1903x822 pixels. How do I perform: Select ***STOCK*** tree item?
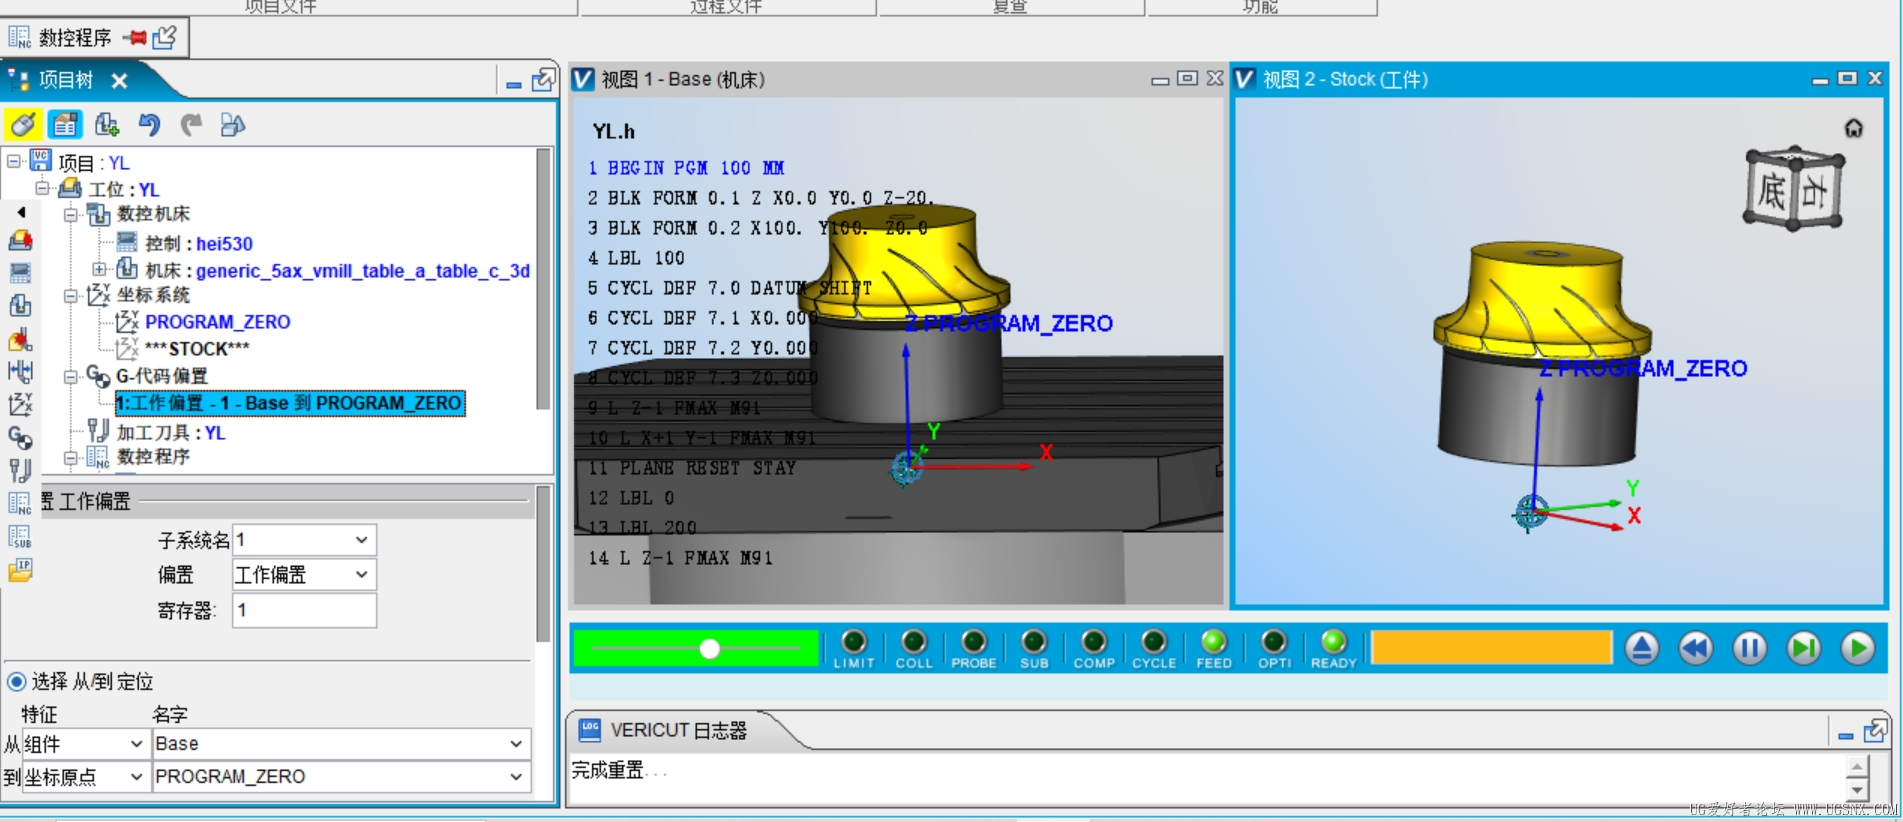[196, 349]
